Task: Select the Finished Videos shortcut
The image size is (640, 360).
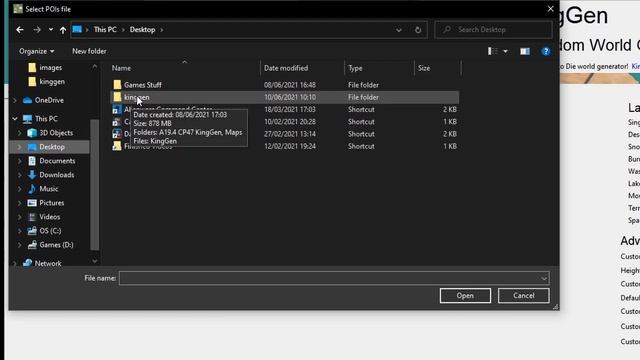Action: tap(284, 146)
